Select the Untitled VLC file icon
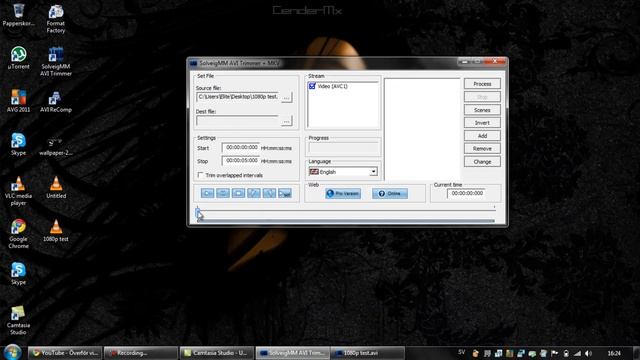 [56, 188]
